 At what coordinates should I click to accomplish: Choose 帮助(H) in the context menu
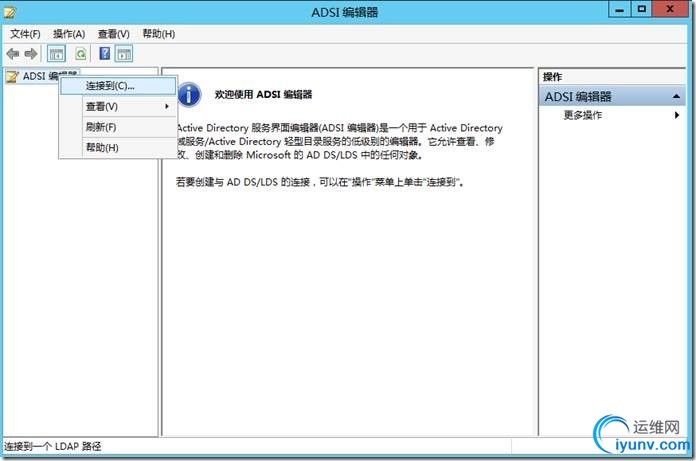118,147
